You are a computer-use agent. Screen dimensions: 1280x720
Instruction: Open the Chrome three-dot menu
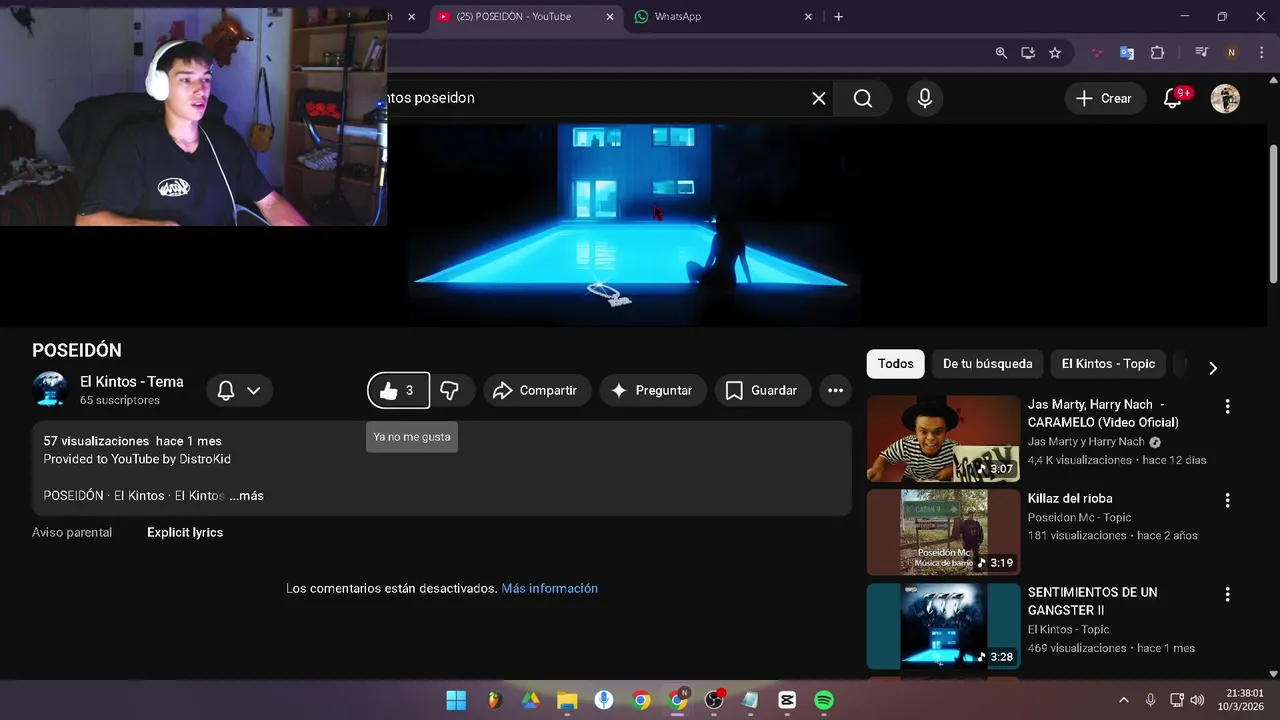click(x=1263, y=53)
